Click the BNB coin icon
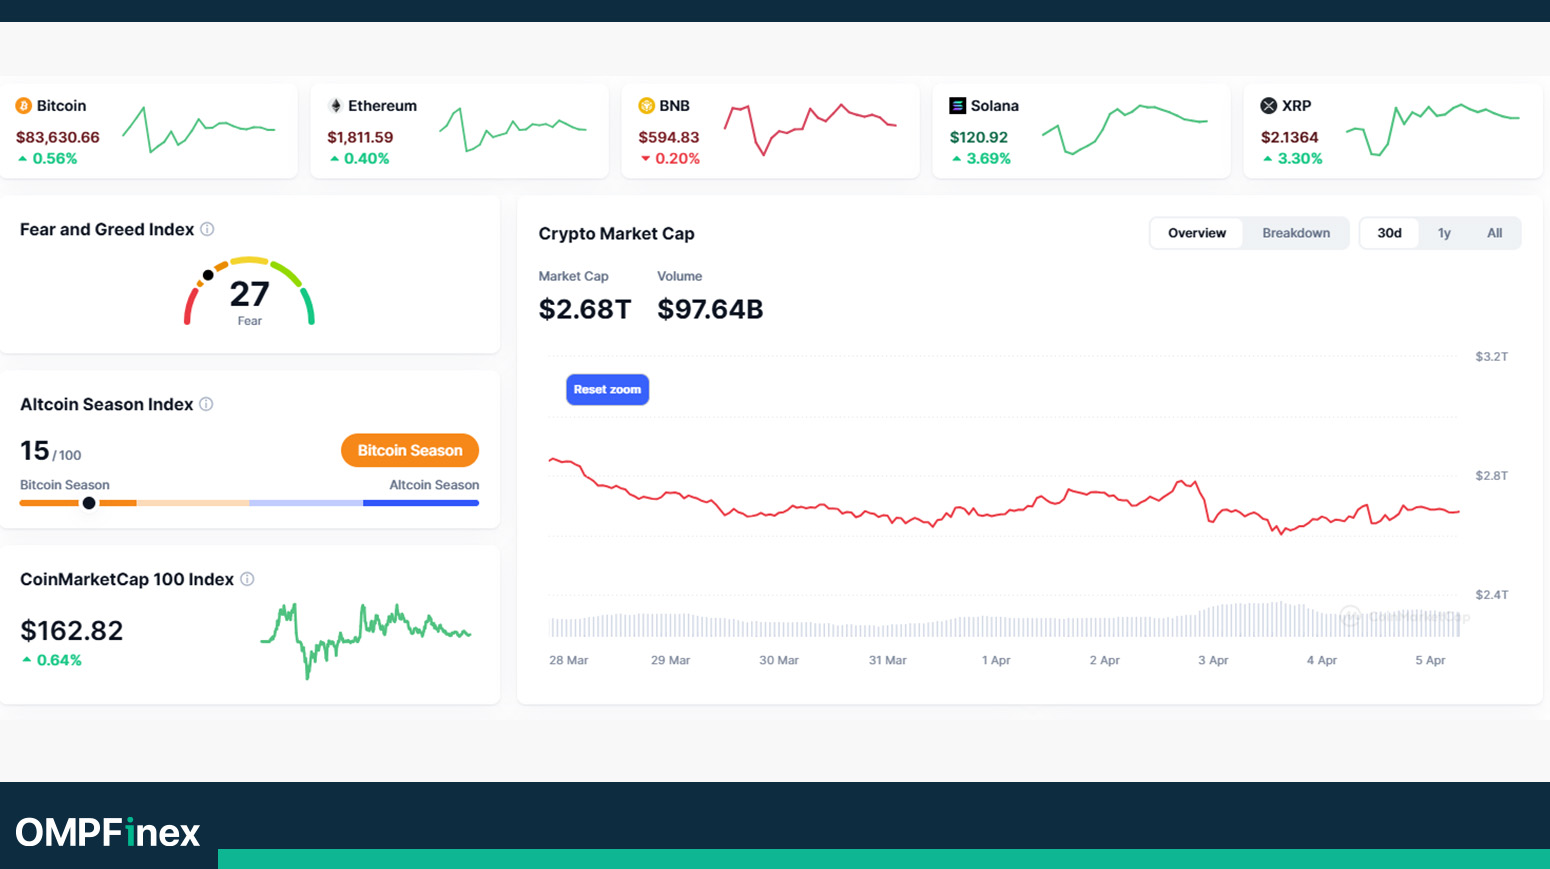1550x869 pixels. point(646,106)
